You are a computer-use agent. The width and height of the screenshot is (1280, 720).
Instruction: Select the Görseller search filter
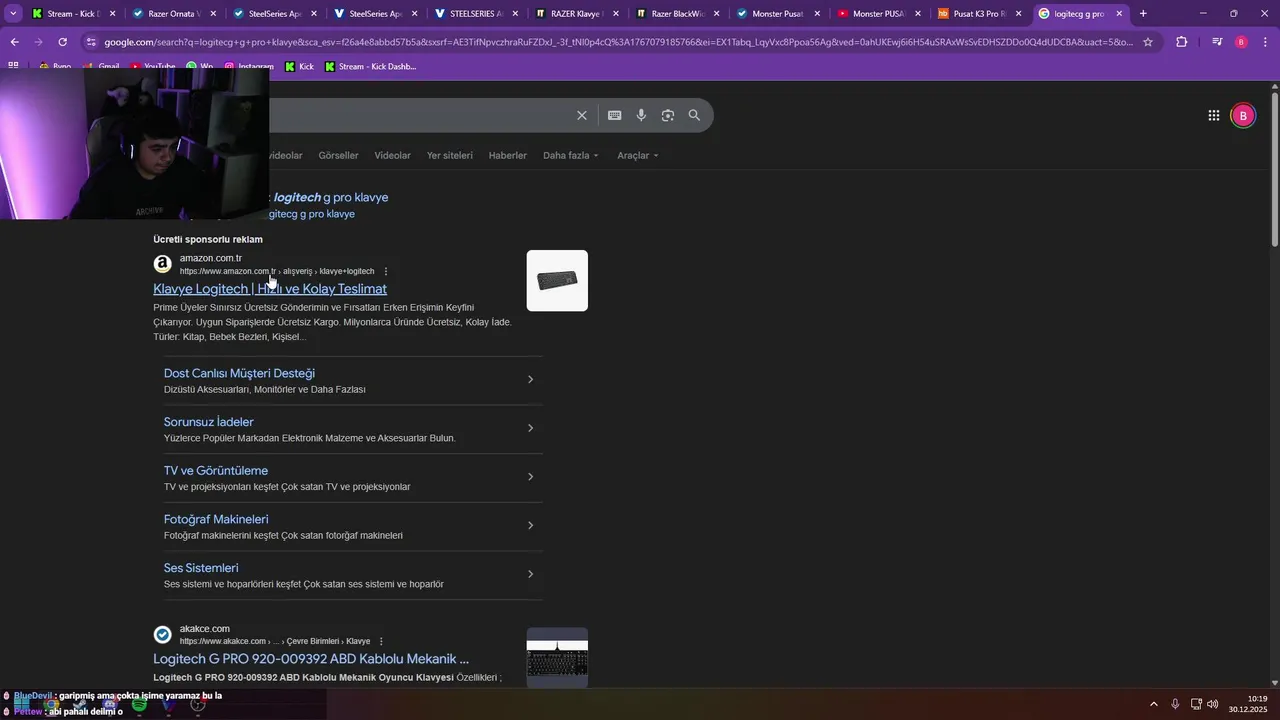pos(338,155)
